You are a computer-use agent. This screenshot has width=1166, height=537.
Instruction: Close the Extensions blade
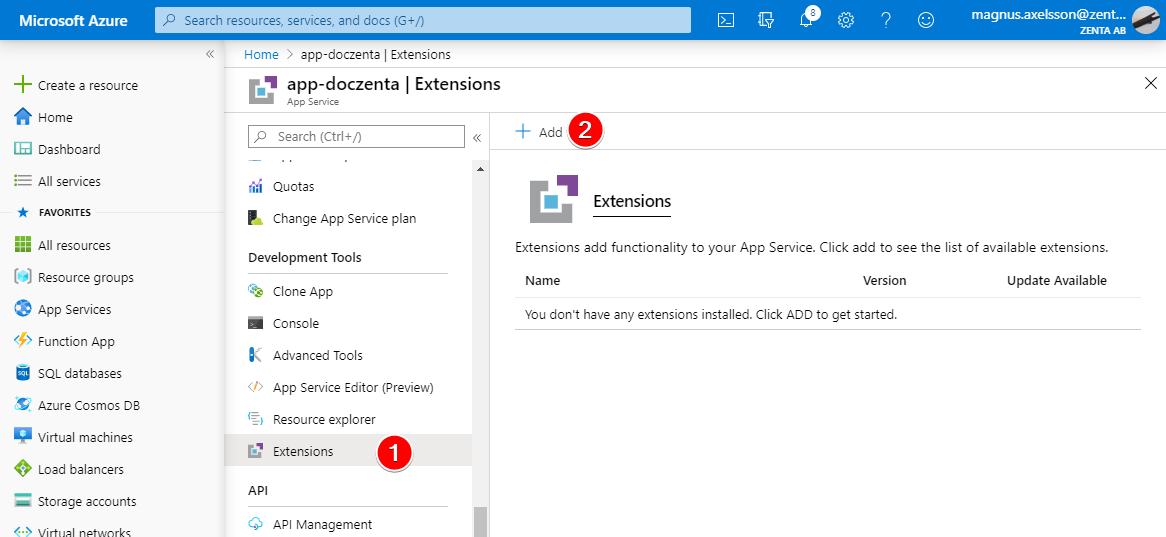(x=1150, y=83)
